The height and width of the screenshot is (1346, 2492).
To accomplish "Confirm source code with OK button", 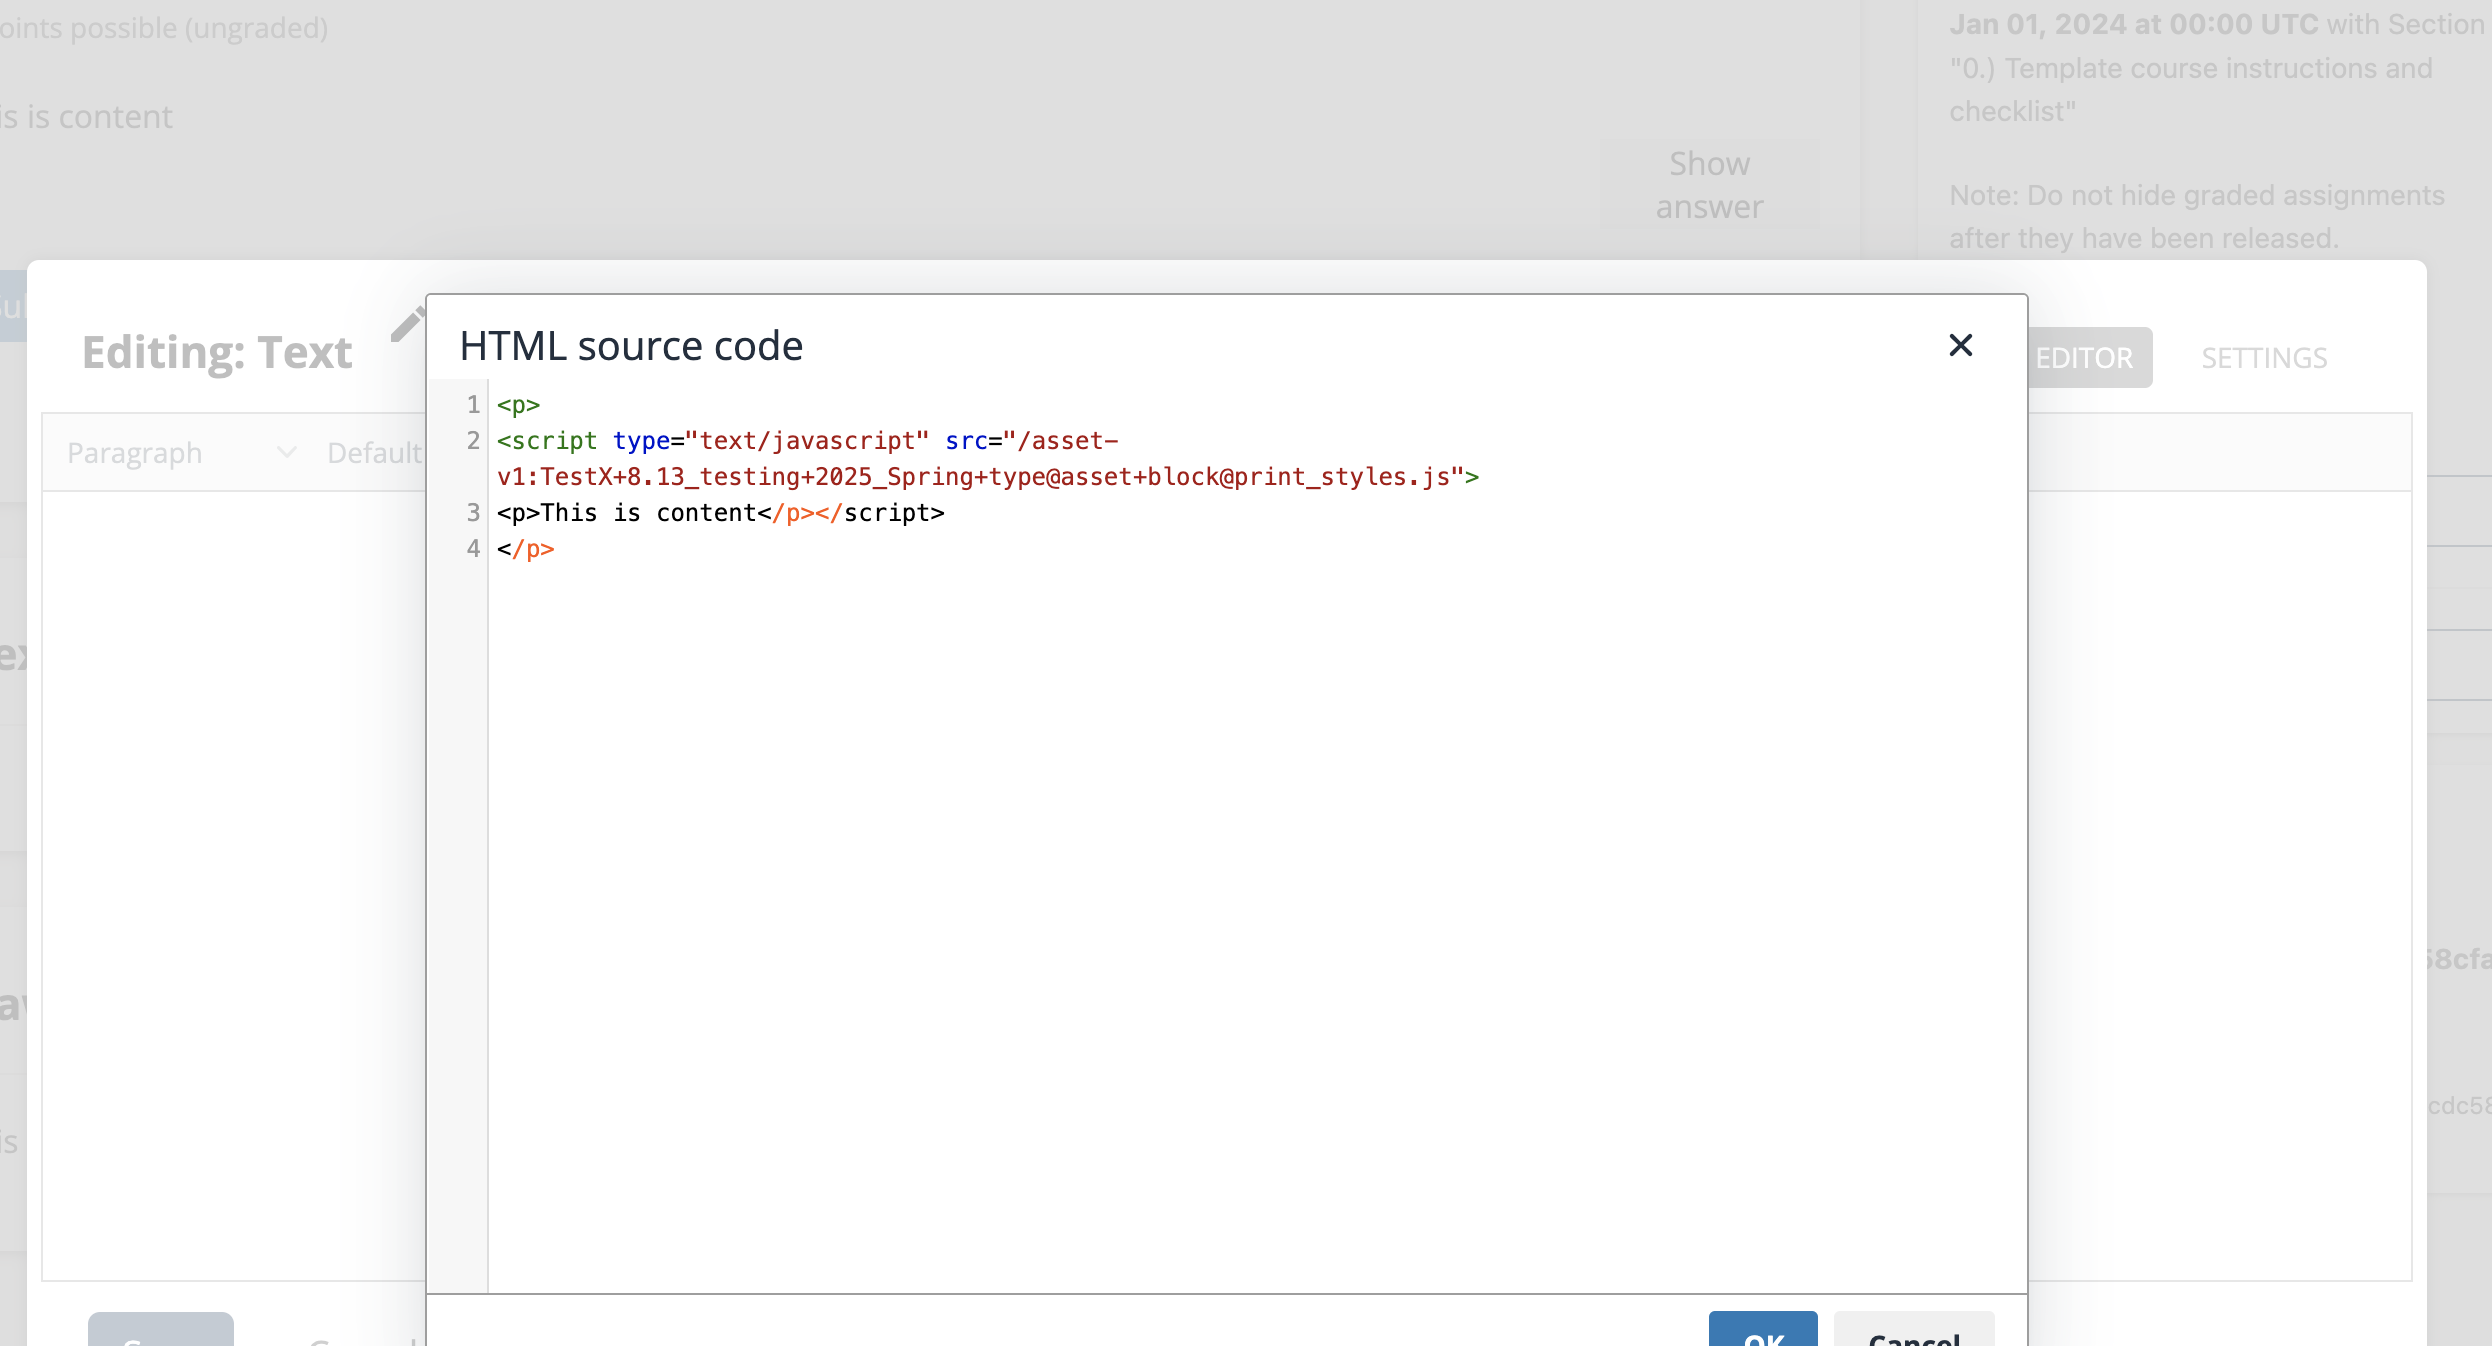I will [1762, 1332].
